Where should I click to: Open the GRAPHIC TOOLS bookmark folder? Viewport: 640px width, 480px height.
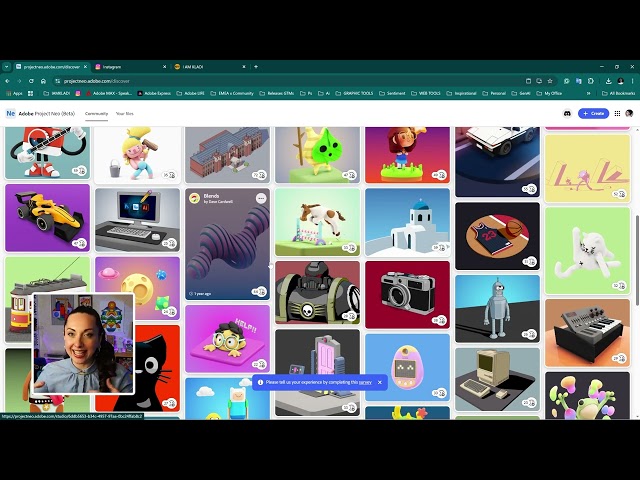(x=354, y=93)
